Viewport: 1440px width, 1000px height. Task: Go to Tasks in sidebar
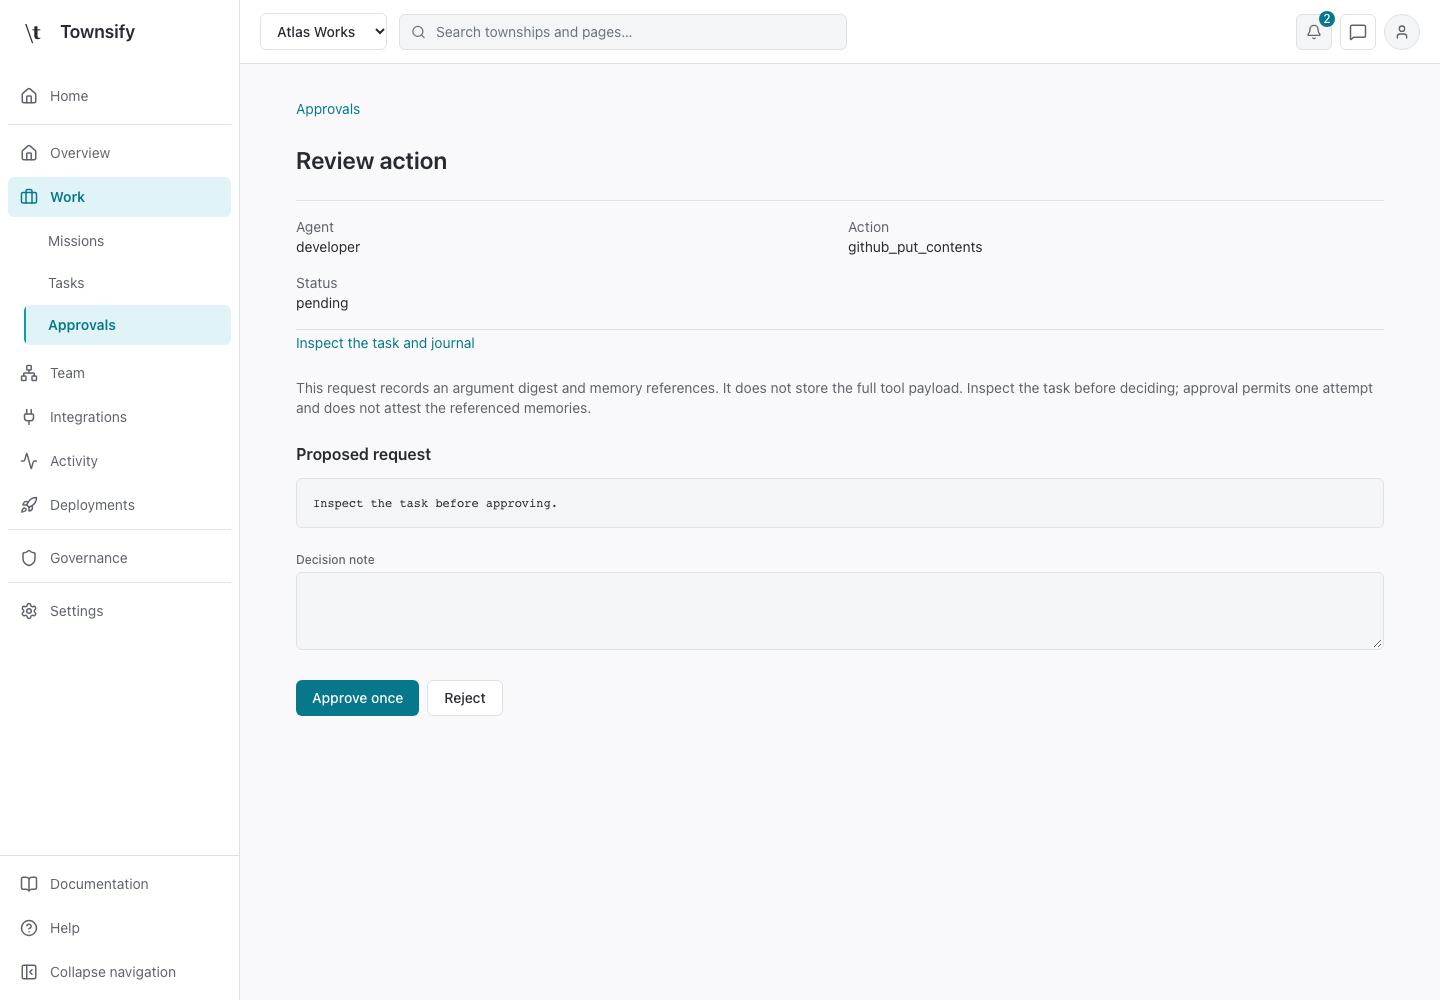click(66, 283)
